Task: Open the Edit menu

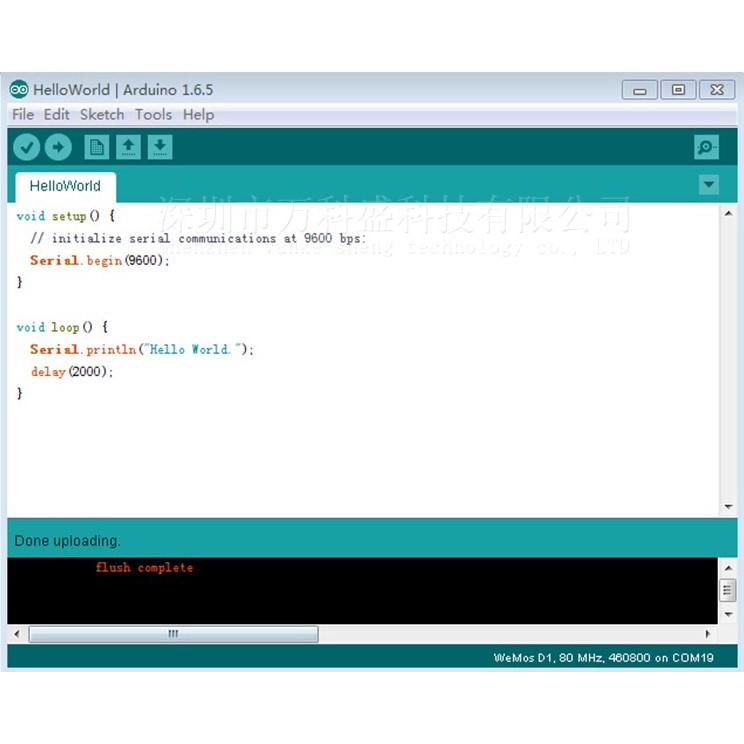Action: pyautogui.click(x=56, y=114)
